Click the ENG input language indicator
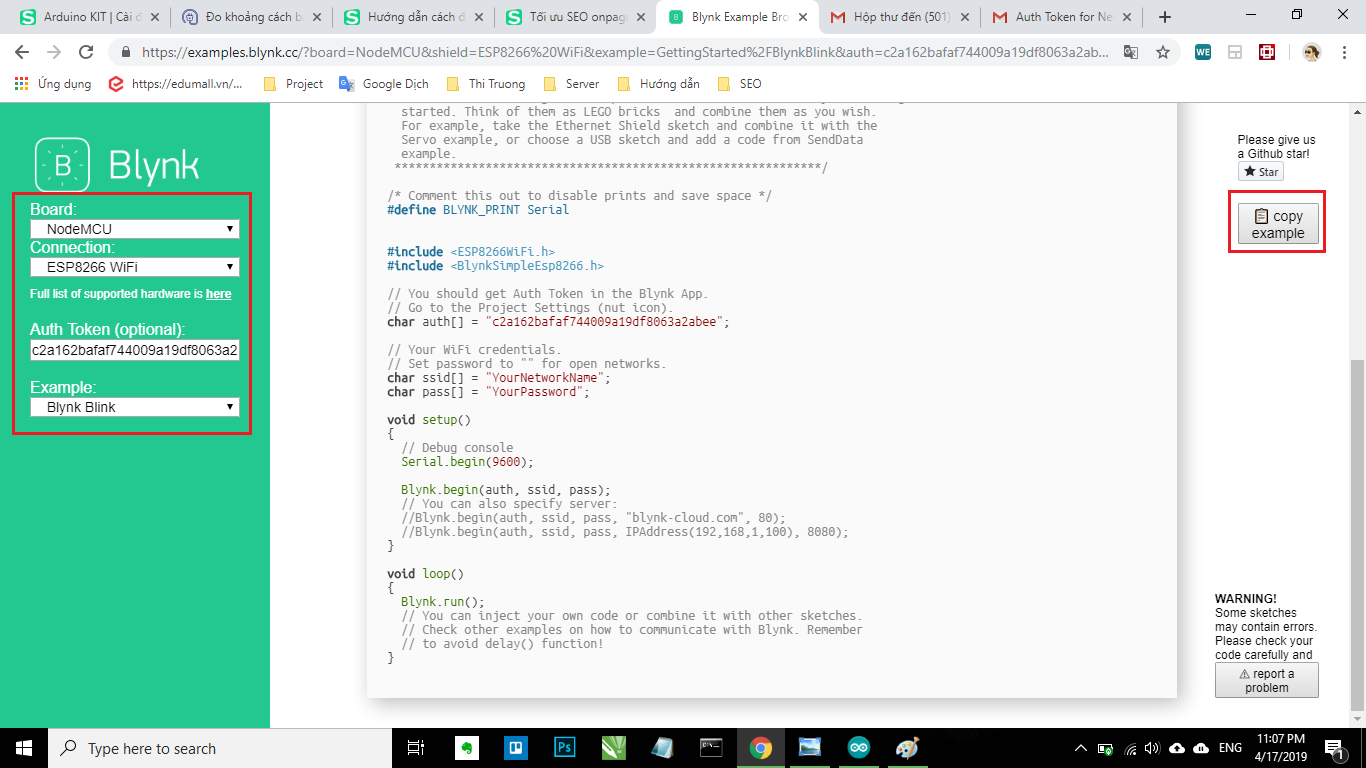Image resolution: width=1366 pixels, height=768 pixels. click(1230, 748)
